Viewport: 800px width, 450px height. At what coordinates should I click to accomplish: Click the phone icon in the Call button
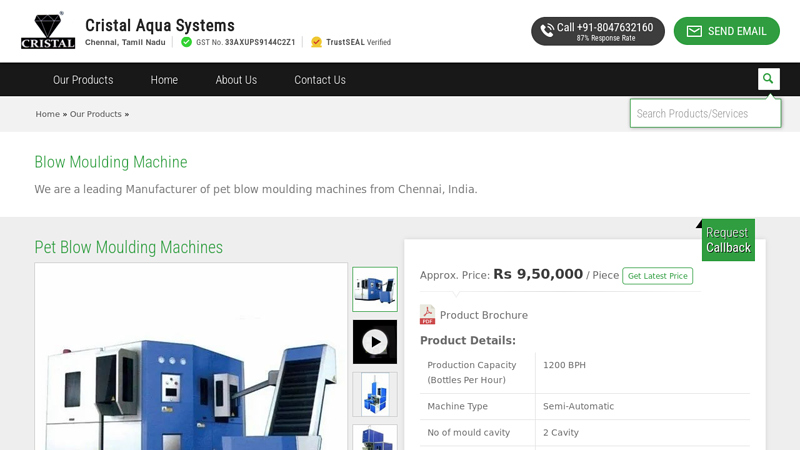547,31
